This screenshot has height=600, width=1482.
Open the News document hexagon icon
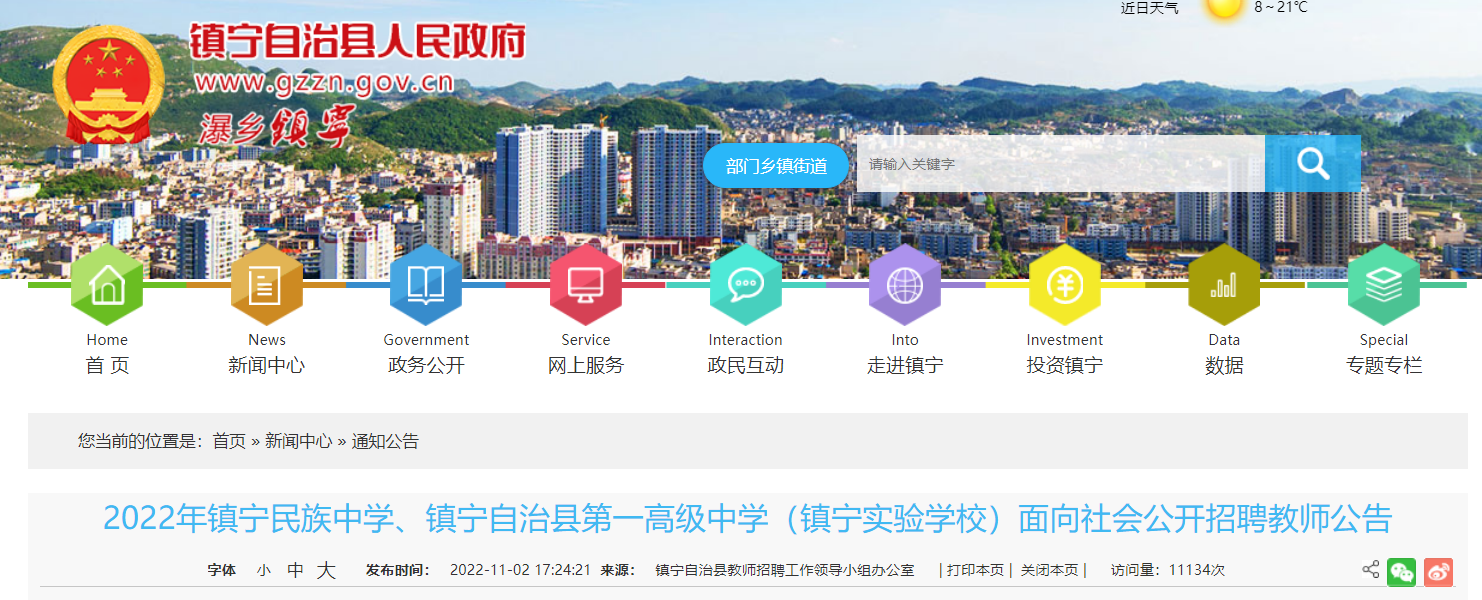coord(266,285)
